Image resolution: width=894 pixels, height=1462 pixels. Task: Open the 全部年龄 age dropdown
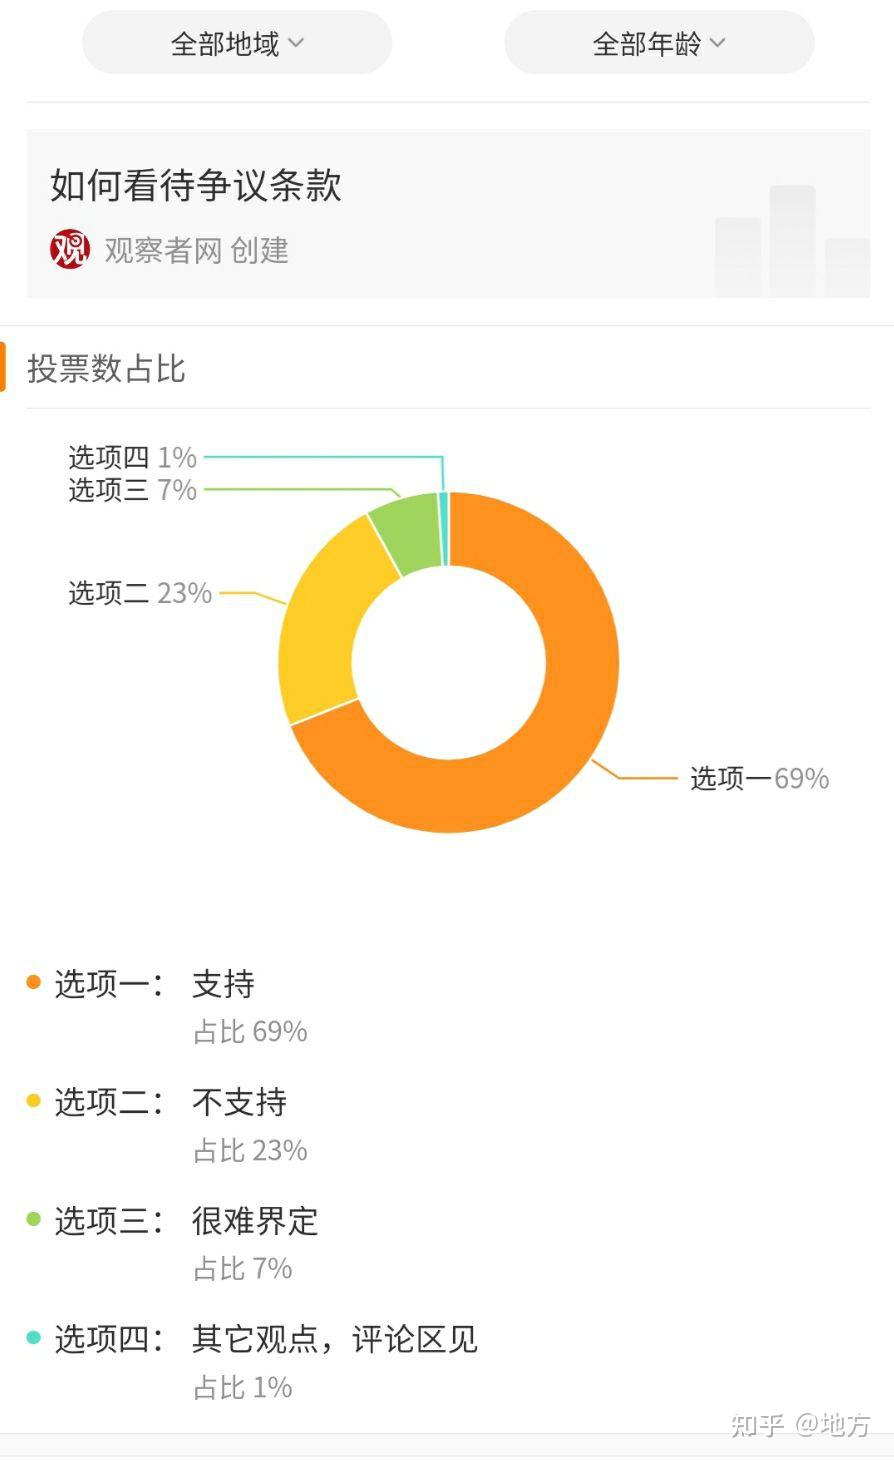click(x=659, y=43)
